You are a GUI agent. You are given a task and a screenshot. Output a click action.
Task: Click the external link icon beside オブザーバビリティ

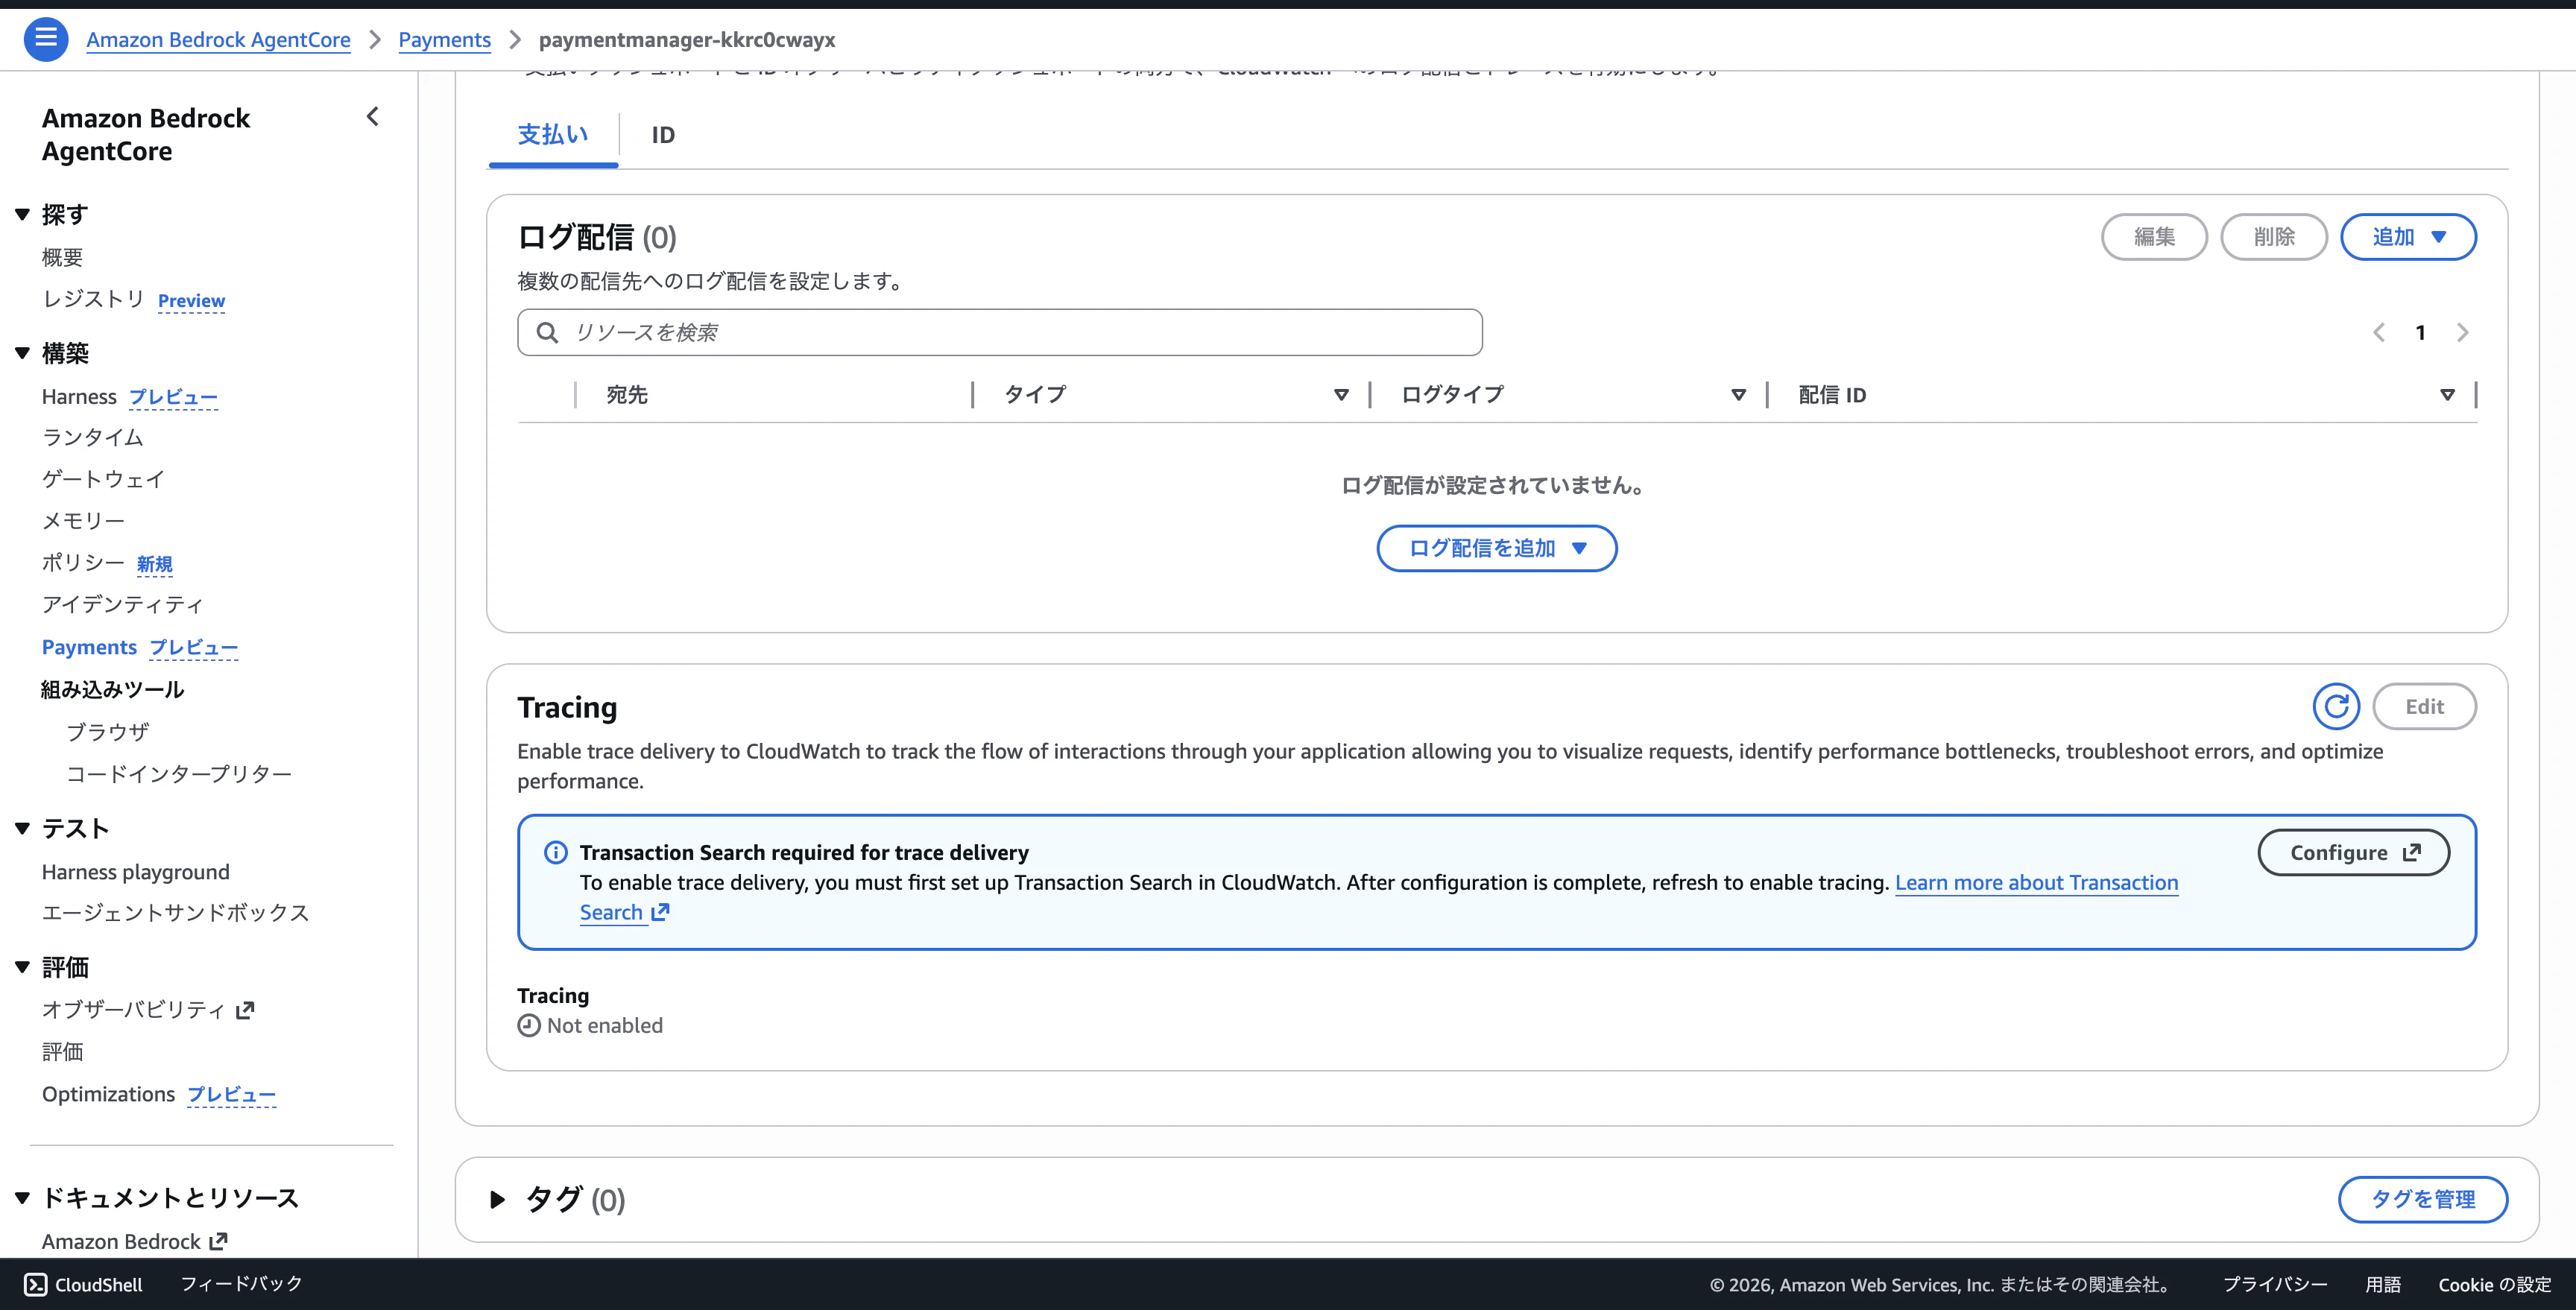click(245, 1010)
